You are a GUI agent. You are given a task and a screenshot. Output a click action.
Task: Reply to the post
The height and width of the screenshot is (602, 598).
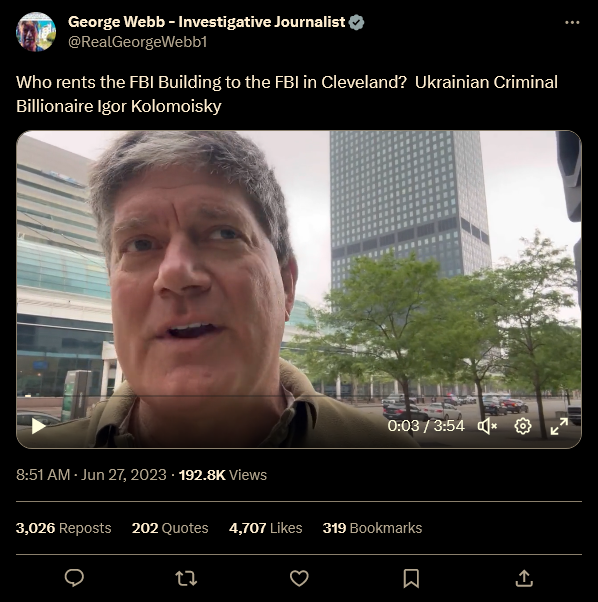[74, 578]
